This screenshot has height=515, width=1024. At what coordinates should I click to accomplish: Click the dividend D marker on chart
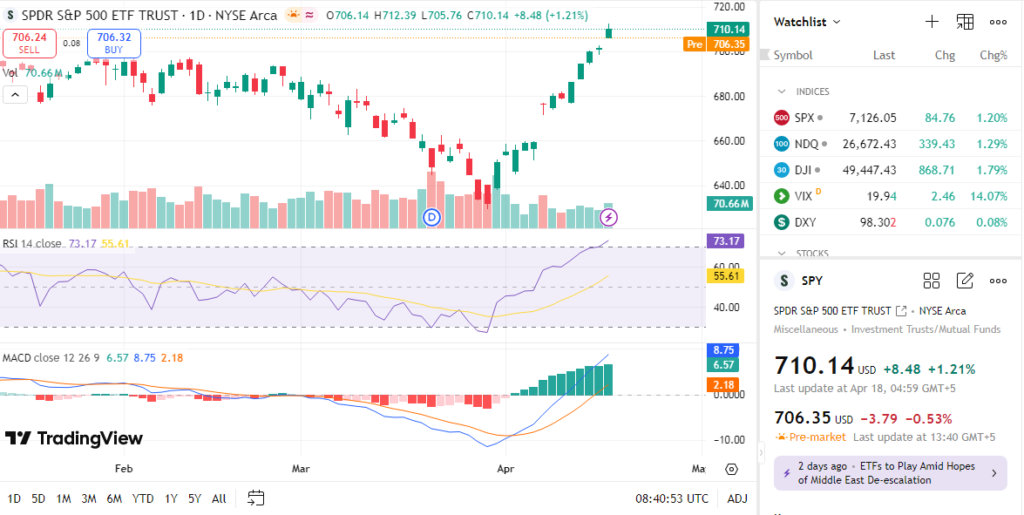432,217
